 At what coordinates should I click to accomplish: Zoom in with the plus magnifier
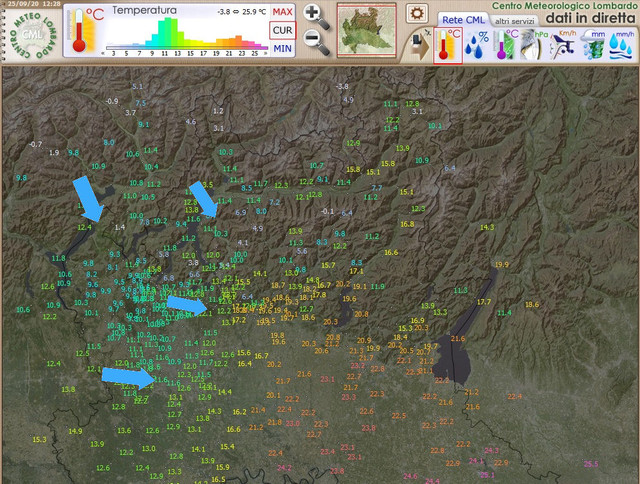coord(316,16)
